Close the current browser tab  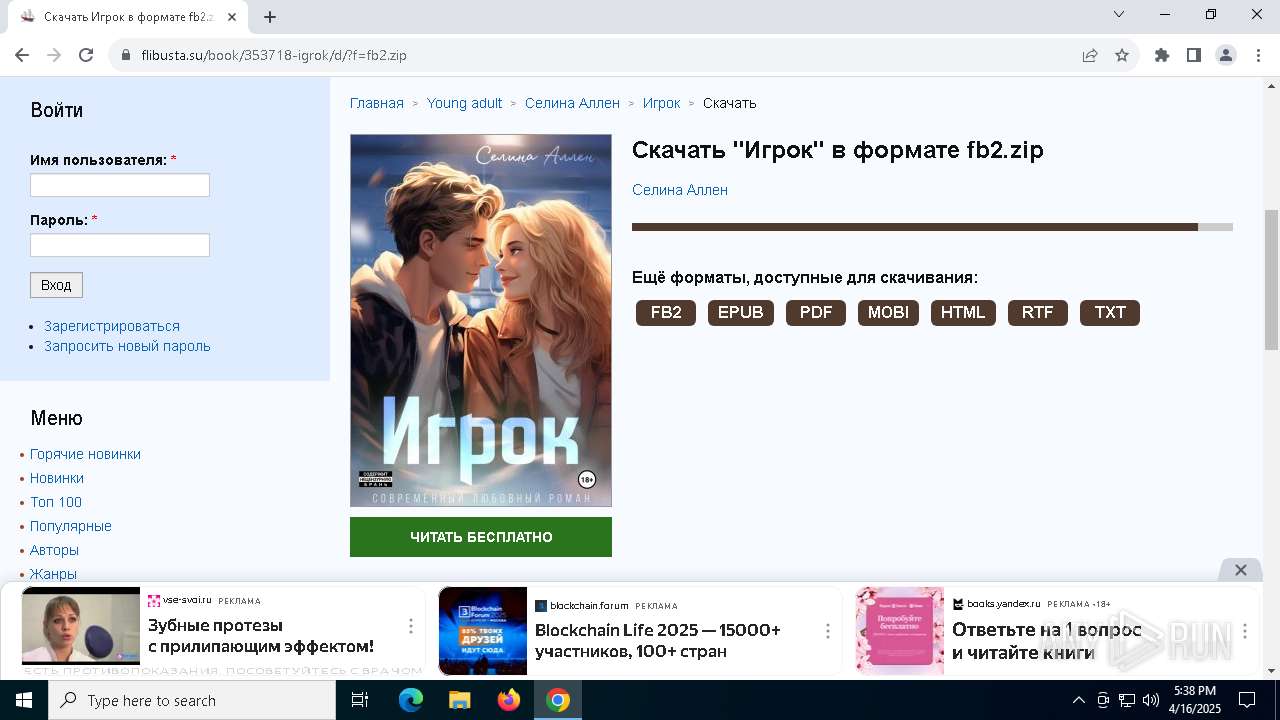tap(232, 16)
